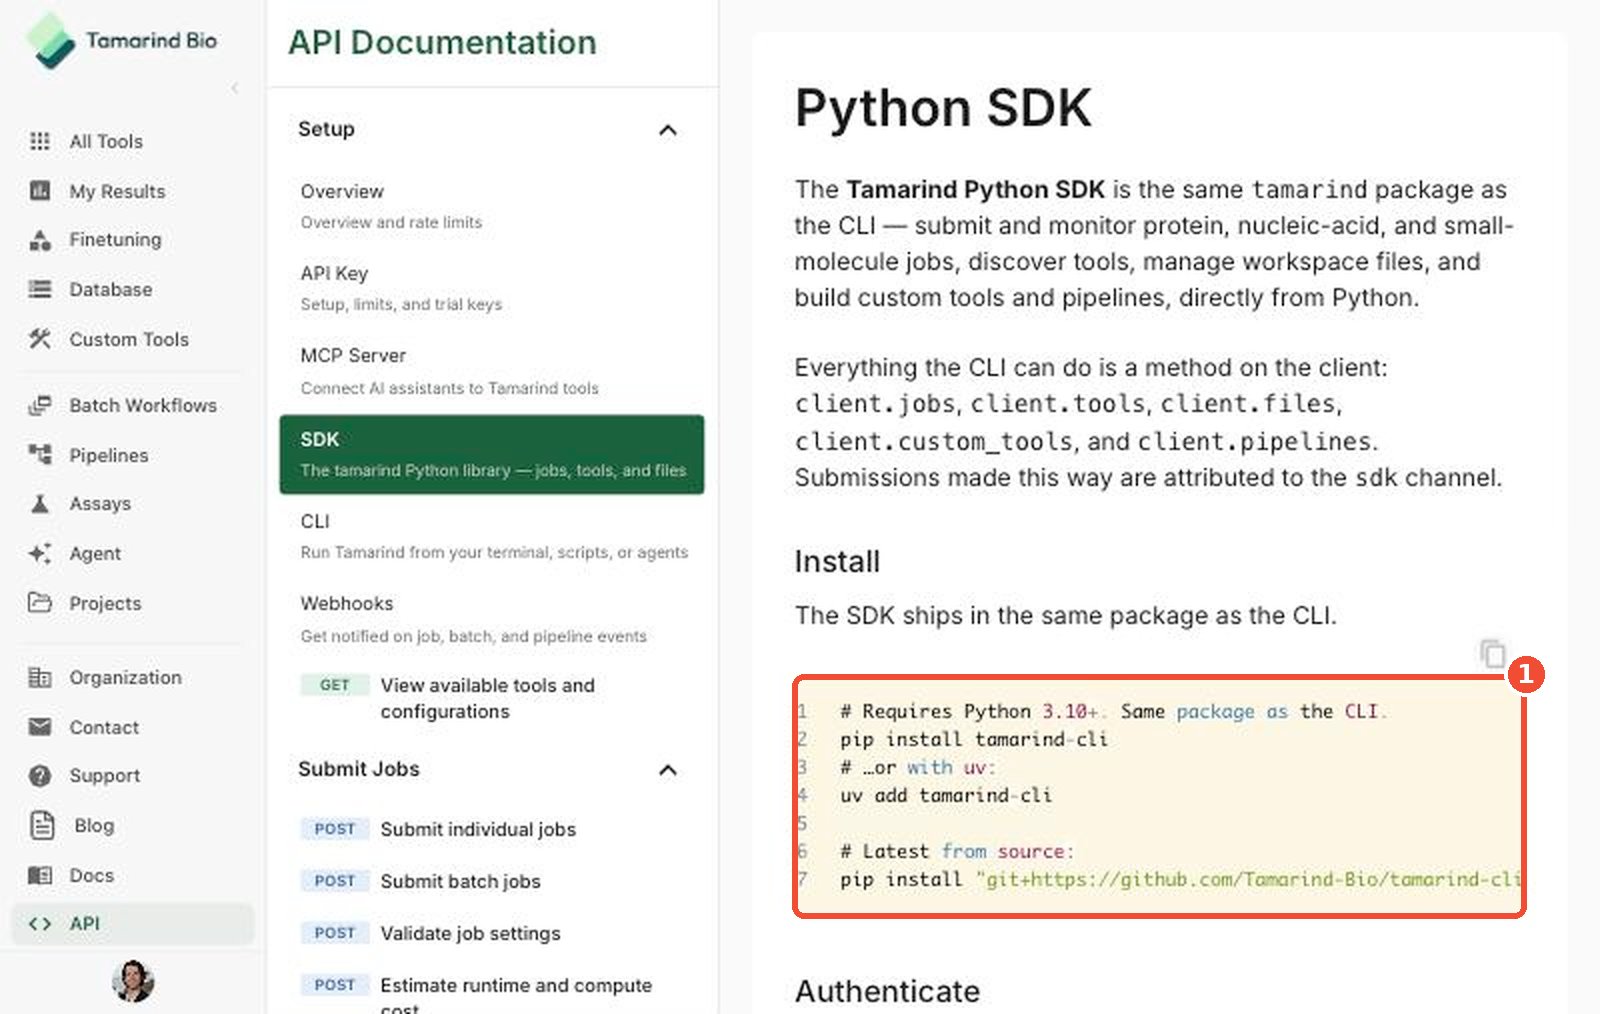The image size is (1600, 1014).
Task: Open Batch Workflows icon
Action: (40, 405)
